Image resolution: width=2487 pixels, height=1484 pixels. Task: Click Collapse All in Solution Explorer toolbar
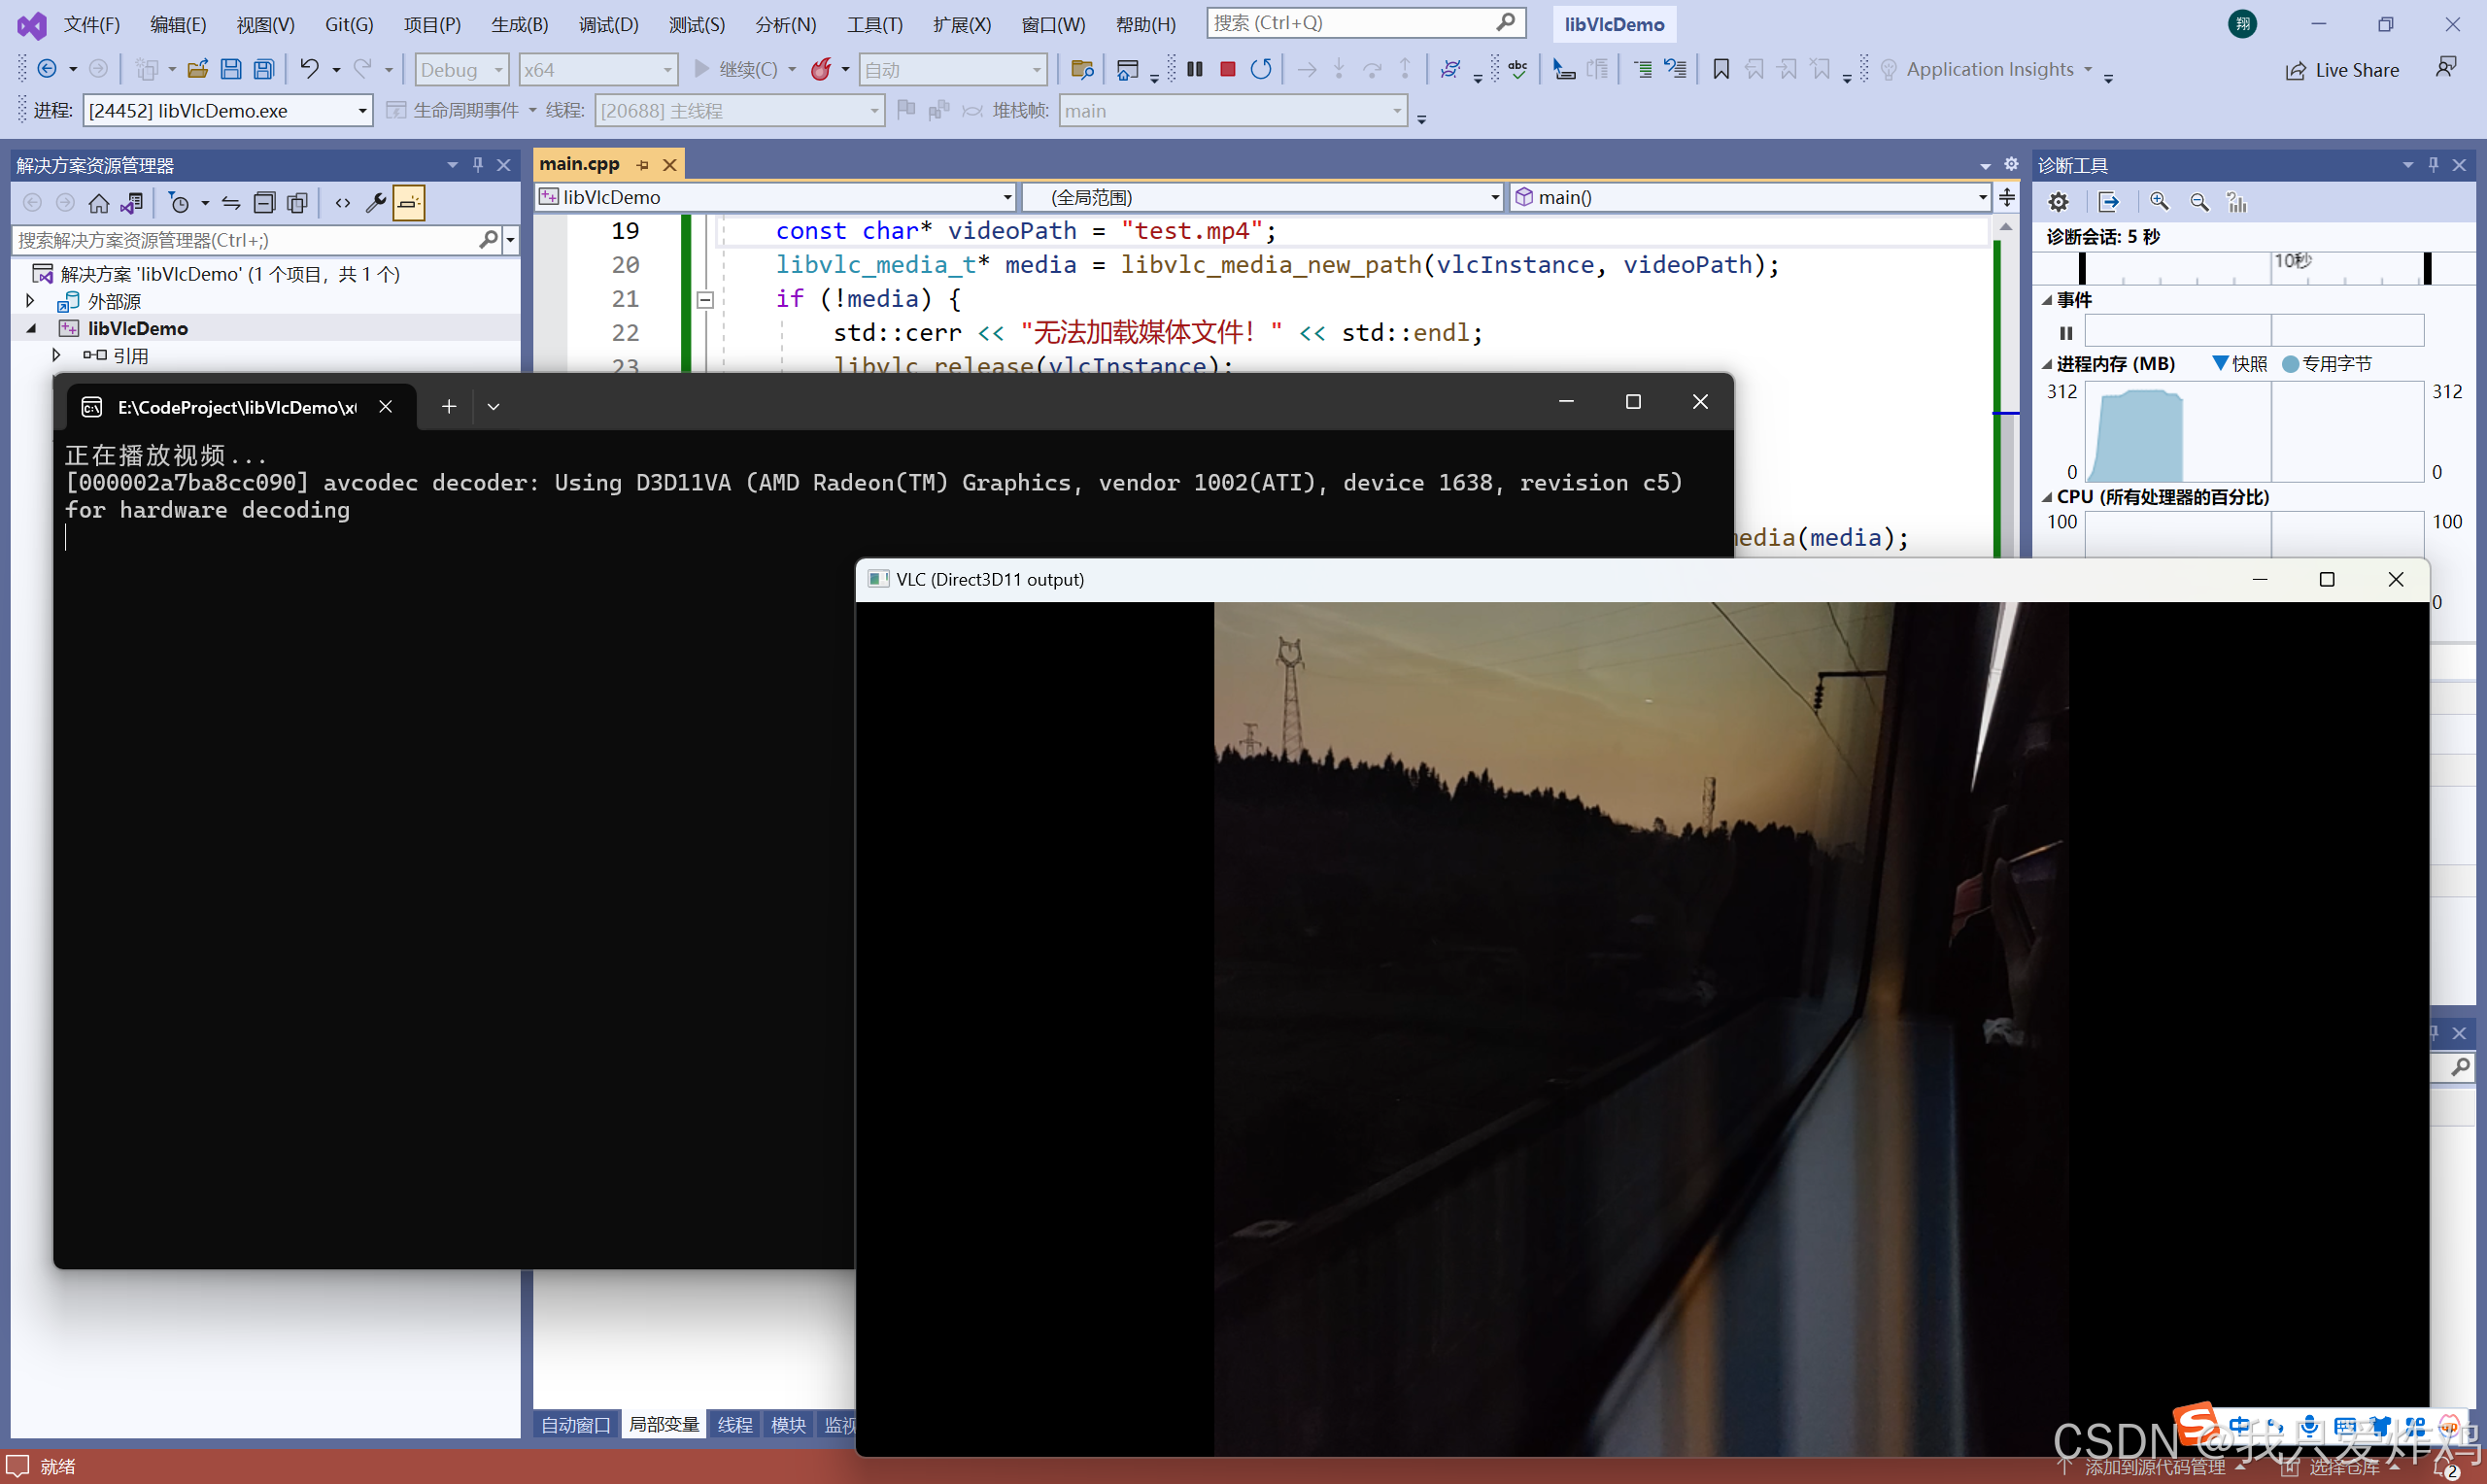coord(264,203)
